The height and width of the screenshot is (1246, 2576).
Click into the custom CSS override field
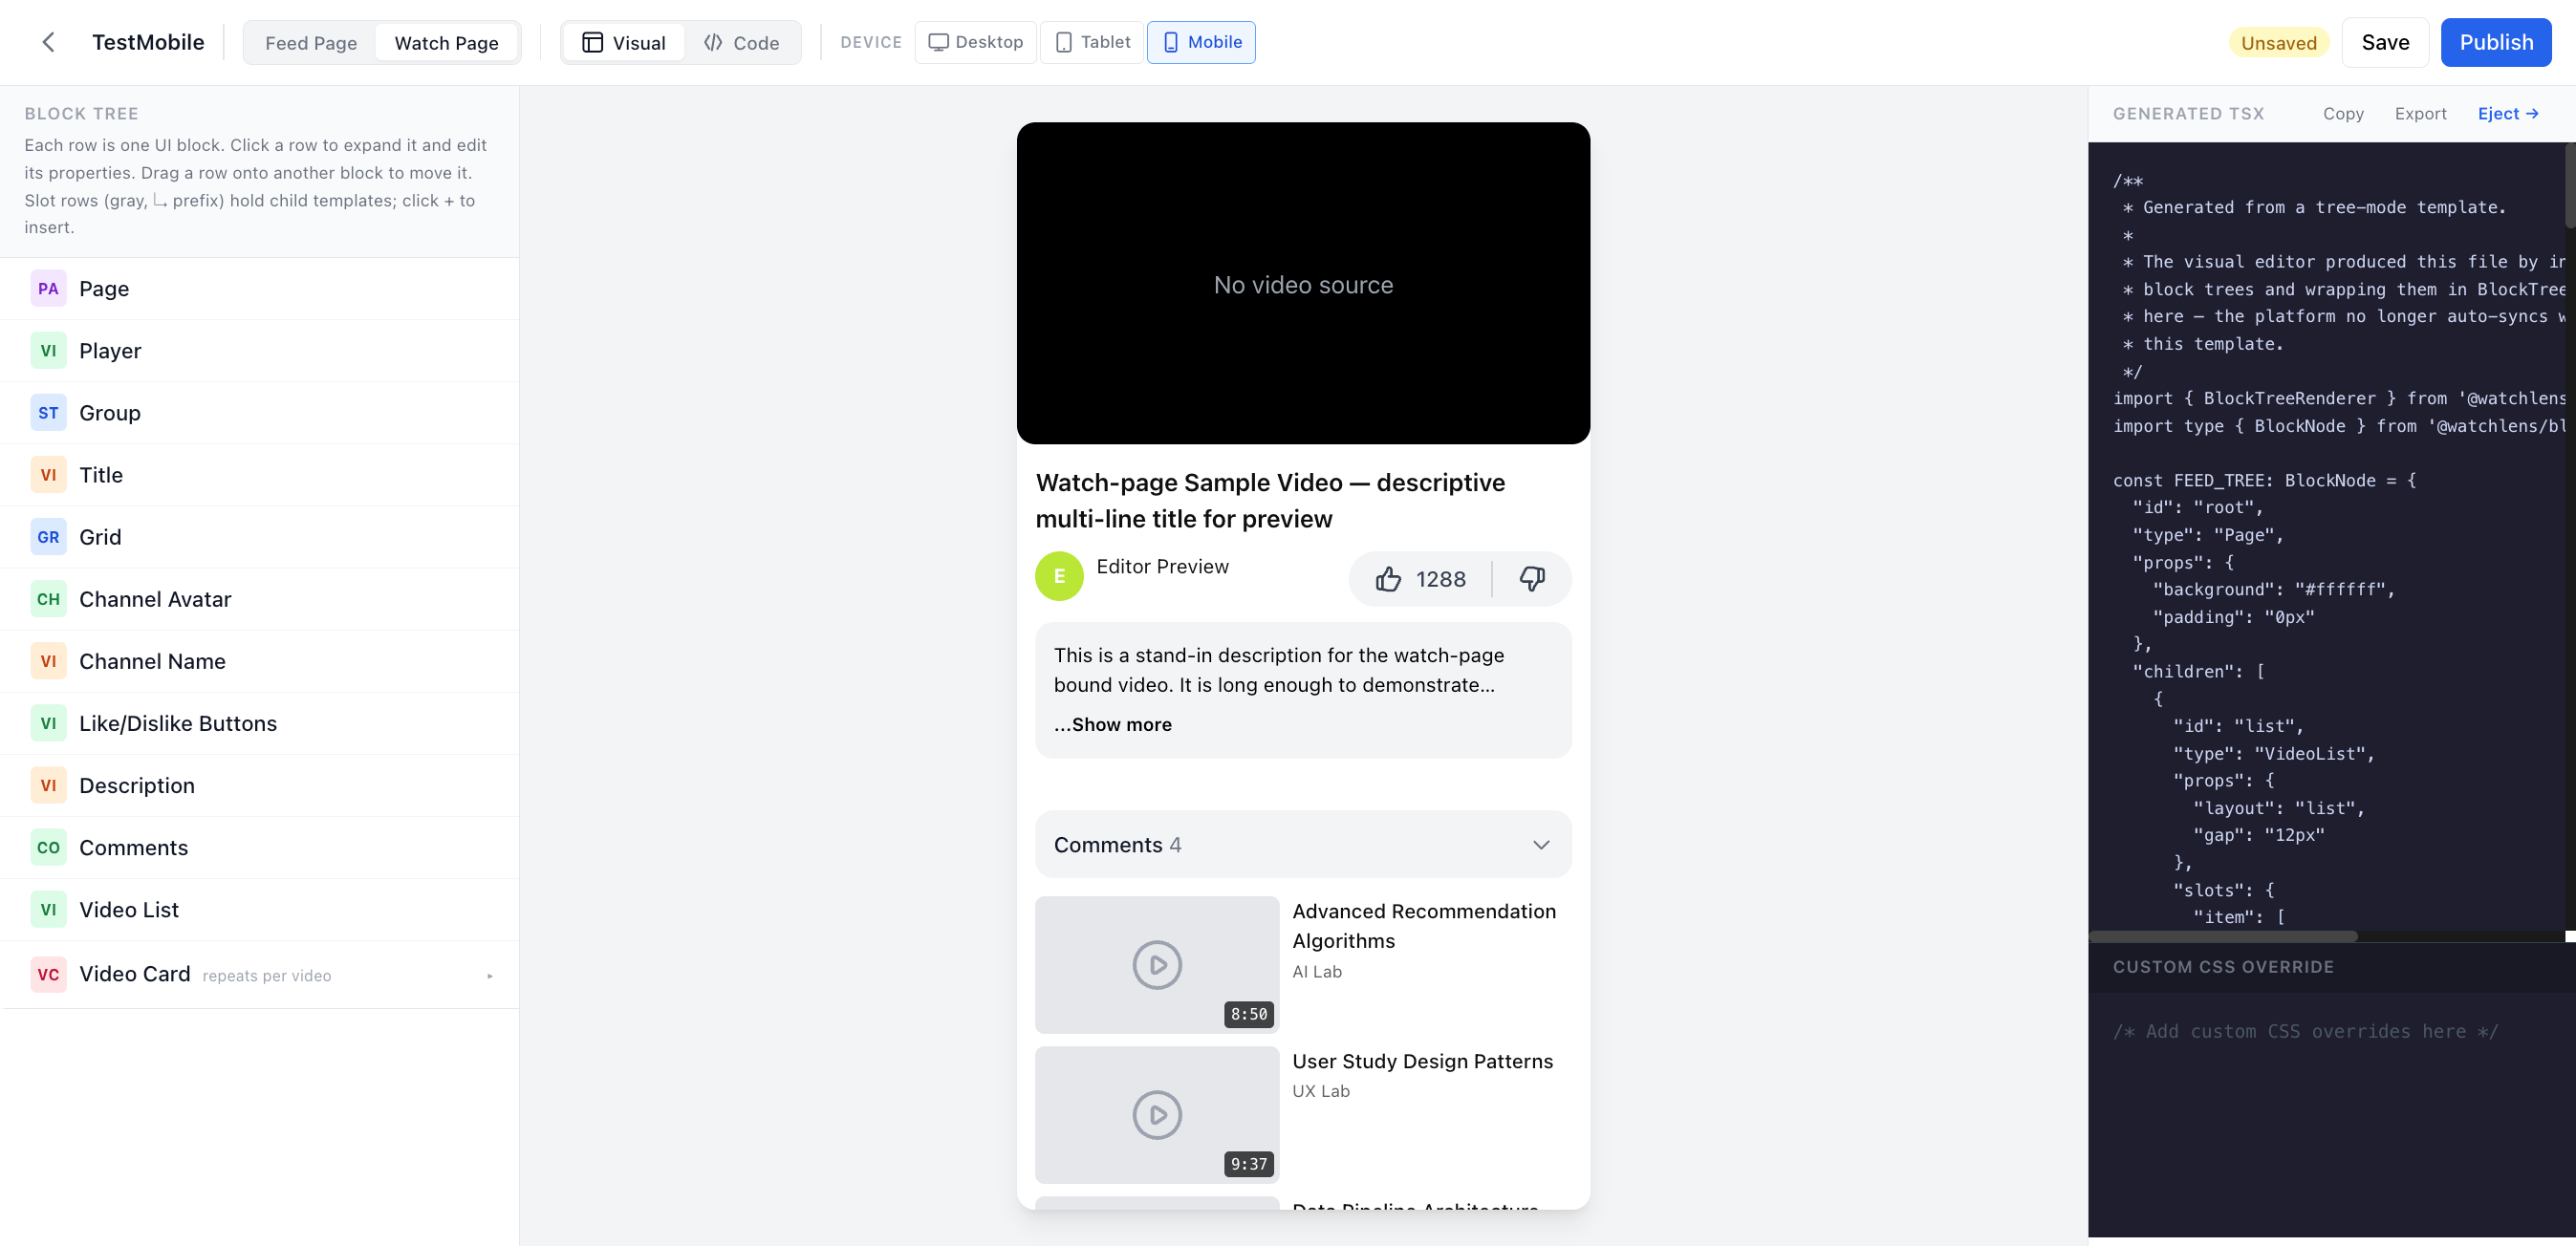pyautogui.click(x=2331, y=1115)
